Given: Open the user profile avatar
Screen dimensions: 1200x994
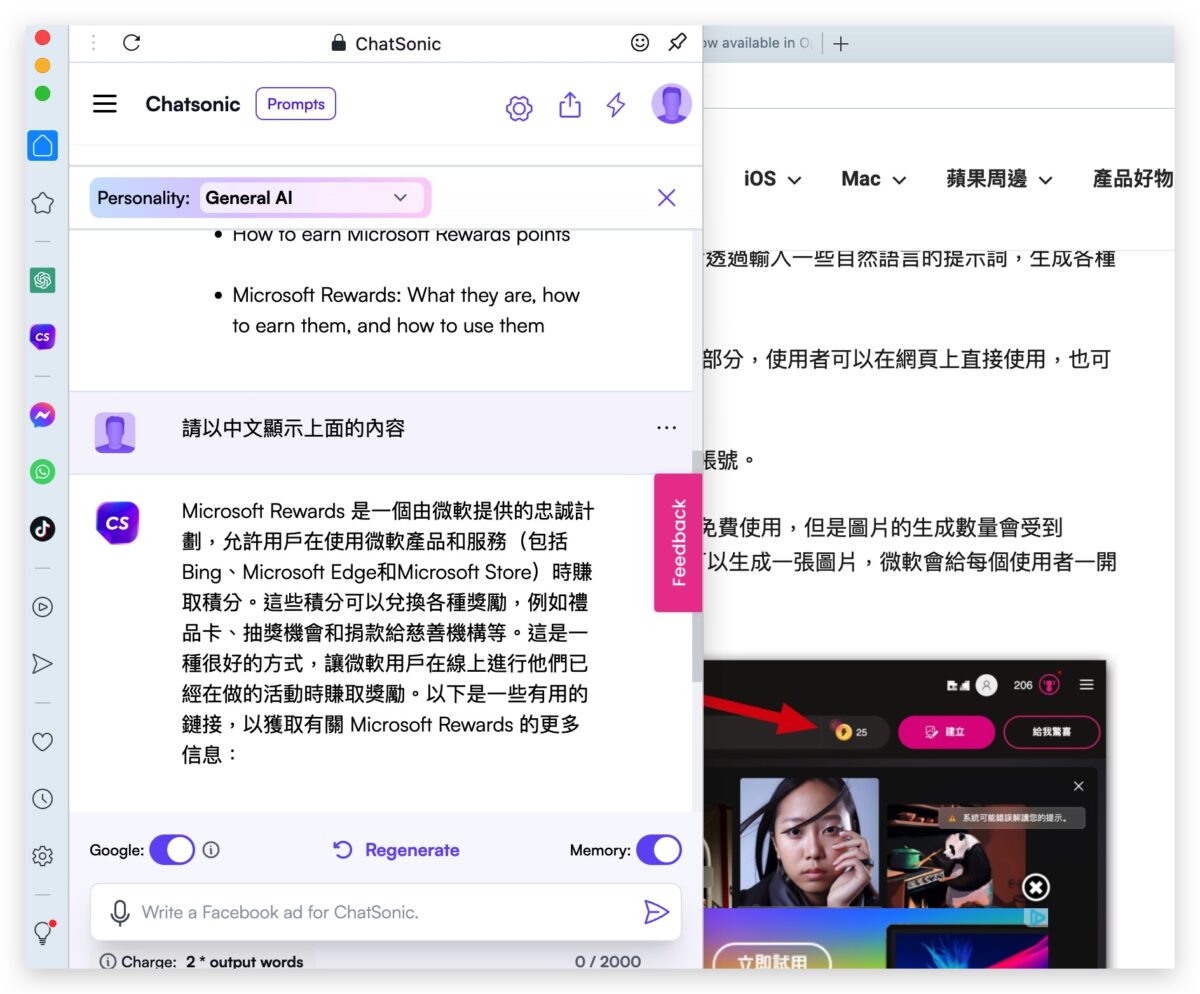Looking at the screenshot, I should click(671, 104).
